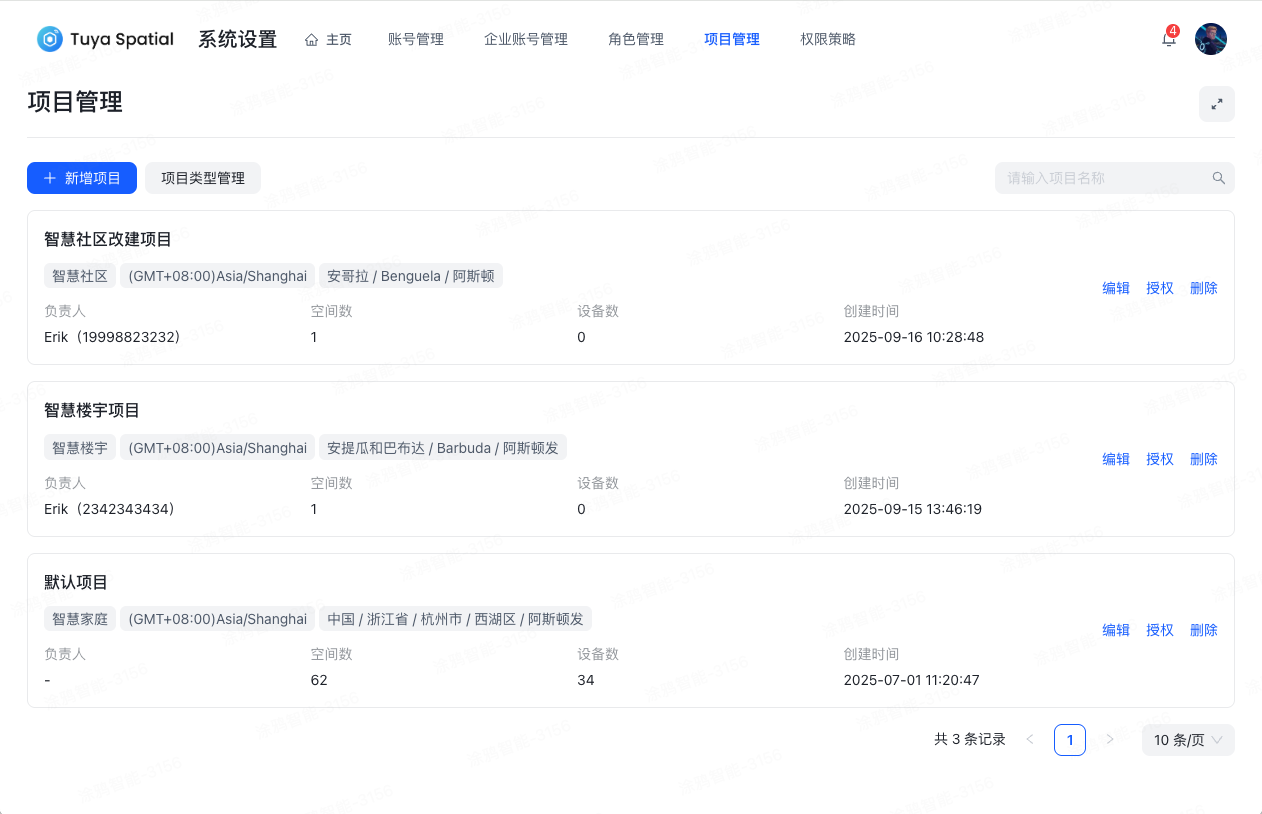Image resolution: width=1262 pixels, height=814 pixels.
Task: Click the 智慧楼宇 type tag
Action: [x=80, y=448]
